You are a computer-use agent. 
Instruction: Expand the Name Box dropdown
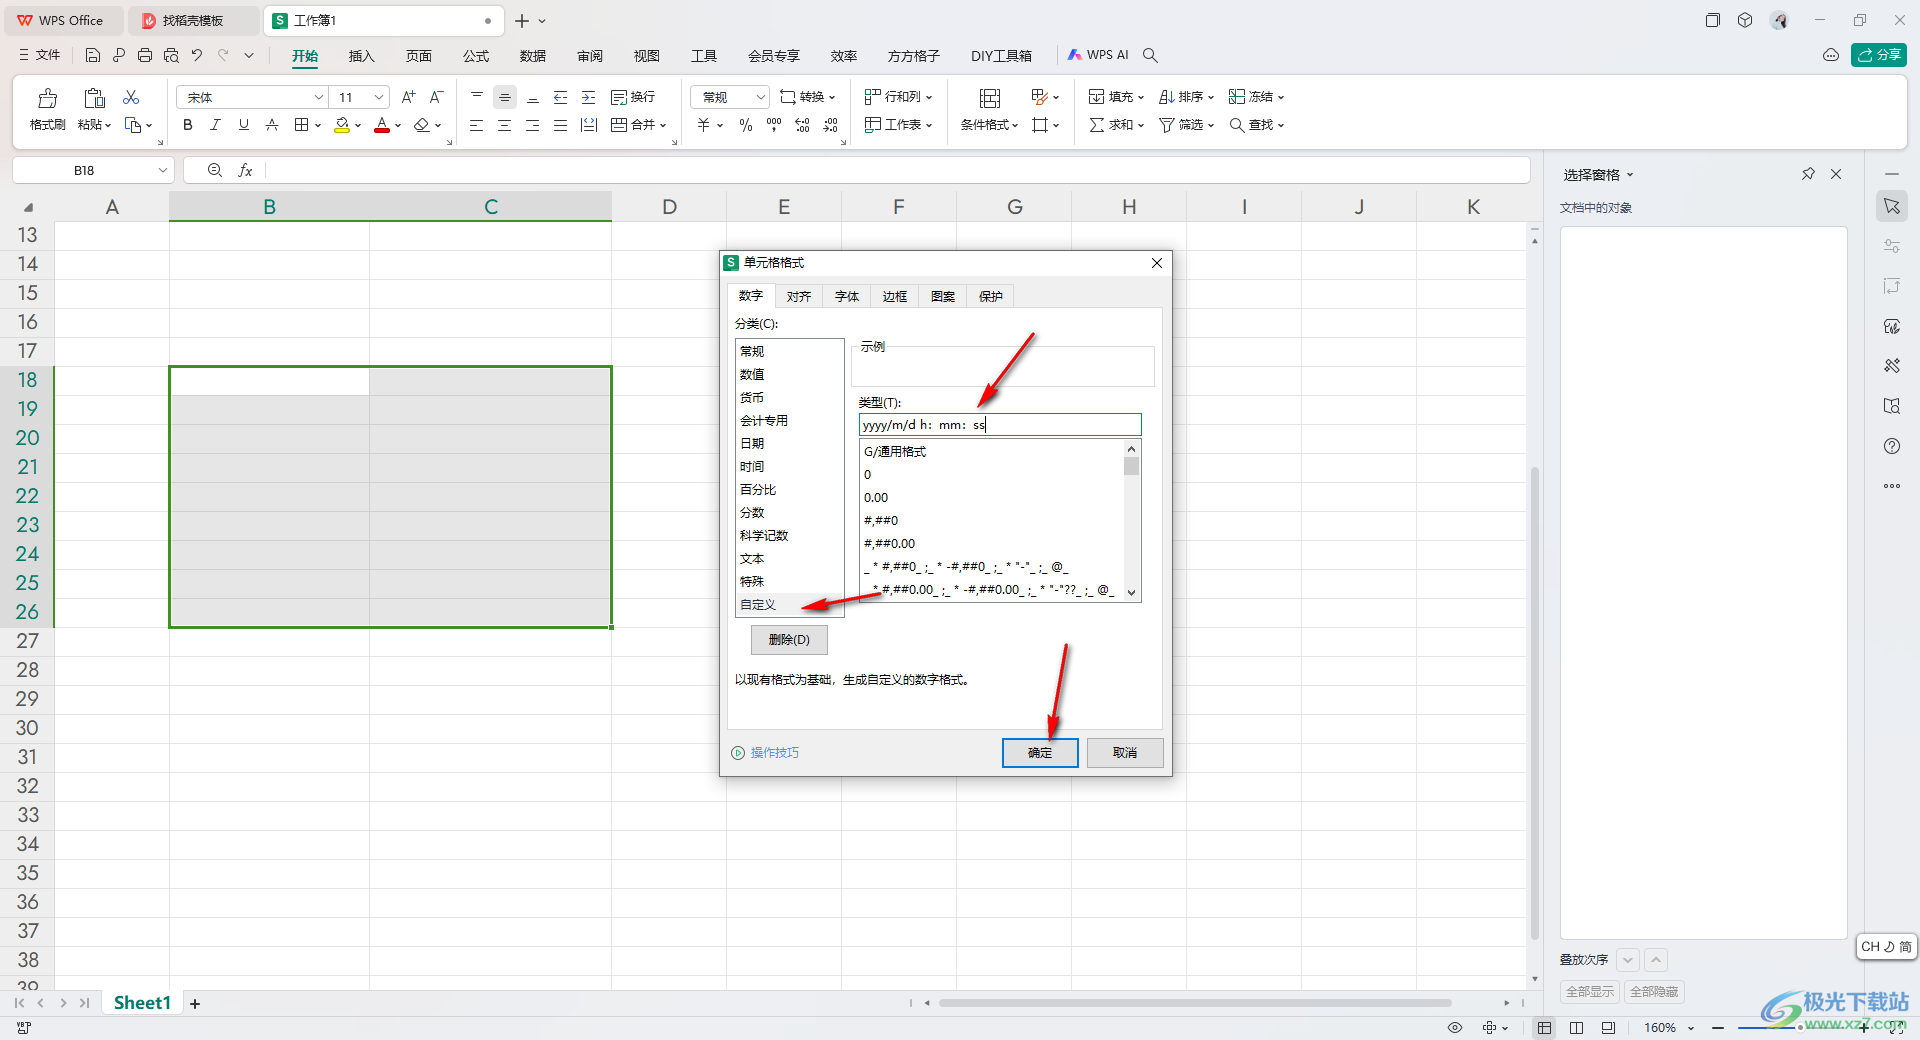tap(162, 171)
